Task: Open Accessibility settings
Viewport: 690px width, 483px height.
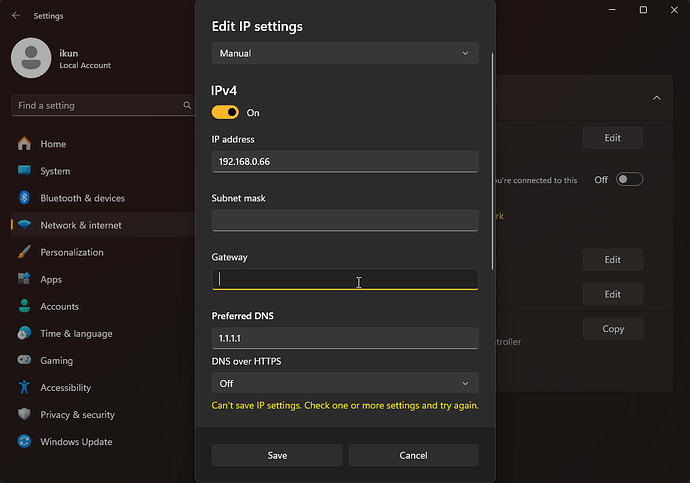Action: point(103,388)
